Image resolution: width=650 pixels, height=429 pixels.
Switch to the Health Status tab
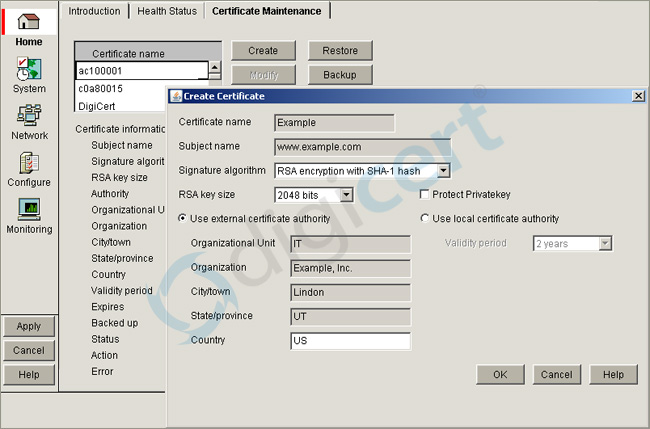coord(167,11)
